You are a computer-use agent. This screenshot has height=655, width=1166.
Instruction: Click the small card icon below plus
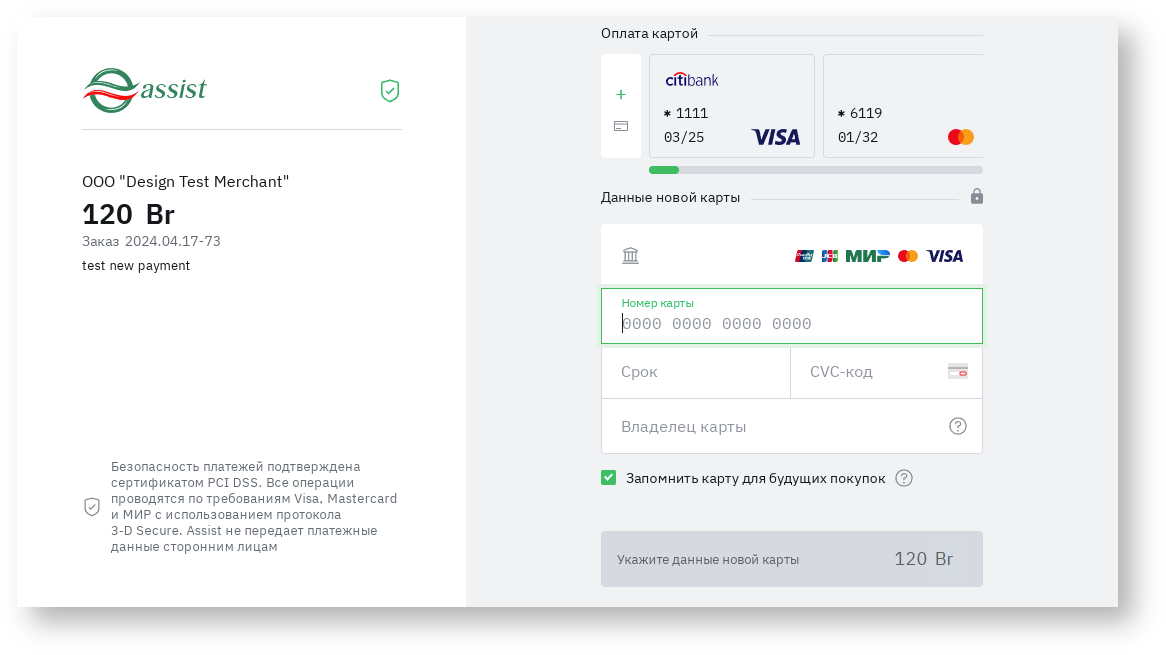621,126
